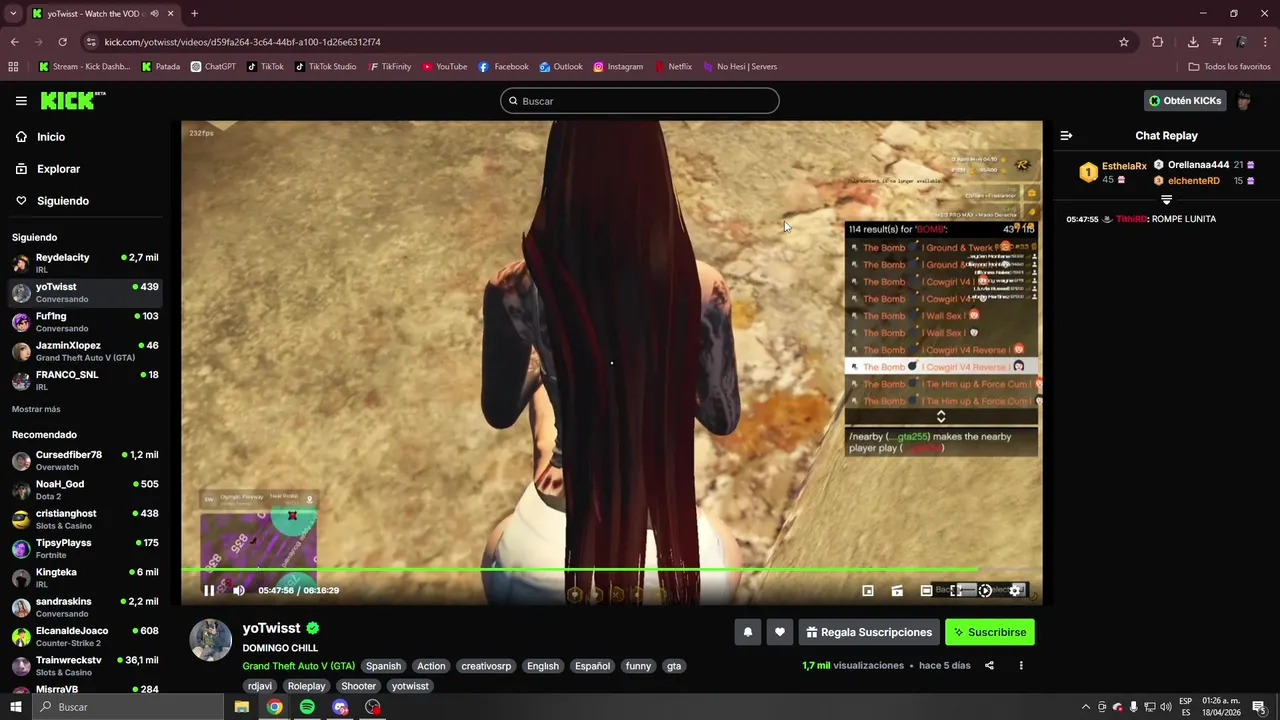The width and height of the screenshot is (1280, 720).
Task: Open the Explorar page
Action: pos(58,169)
